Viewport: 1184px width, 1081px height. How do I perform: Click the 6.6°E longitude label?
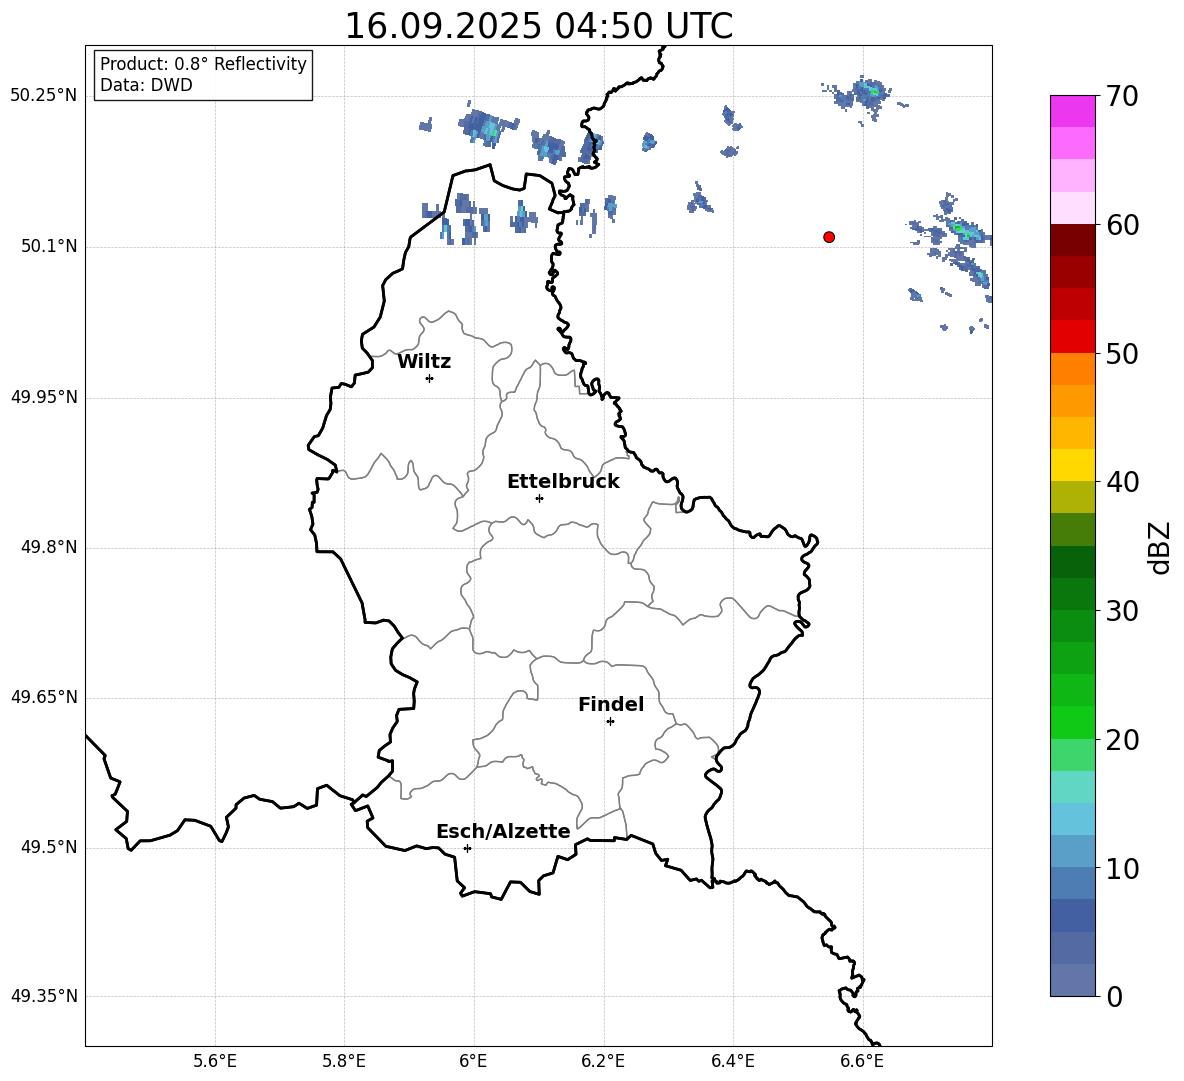(x=862, y=1061)
